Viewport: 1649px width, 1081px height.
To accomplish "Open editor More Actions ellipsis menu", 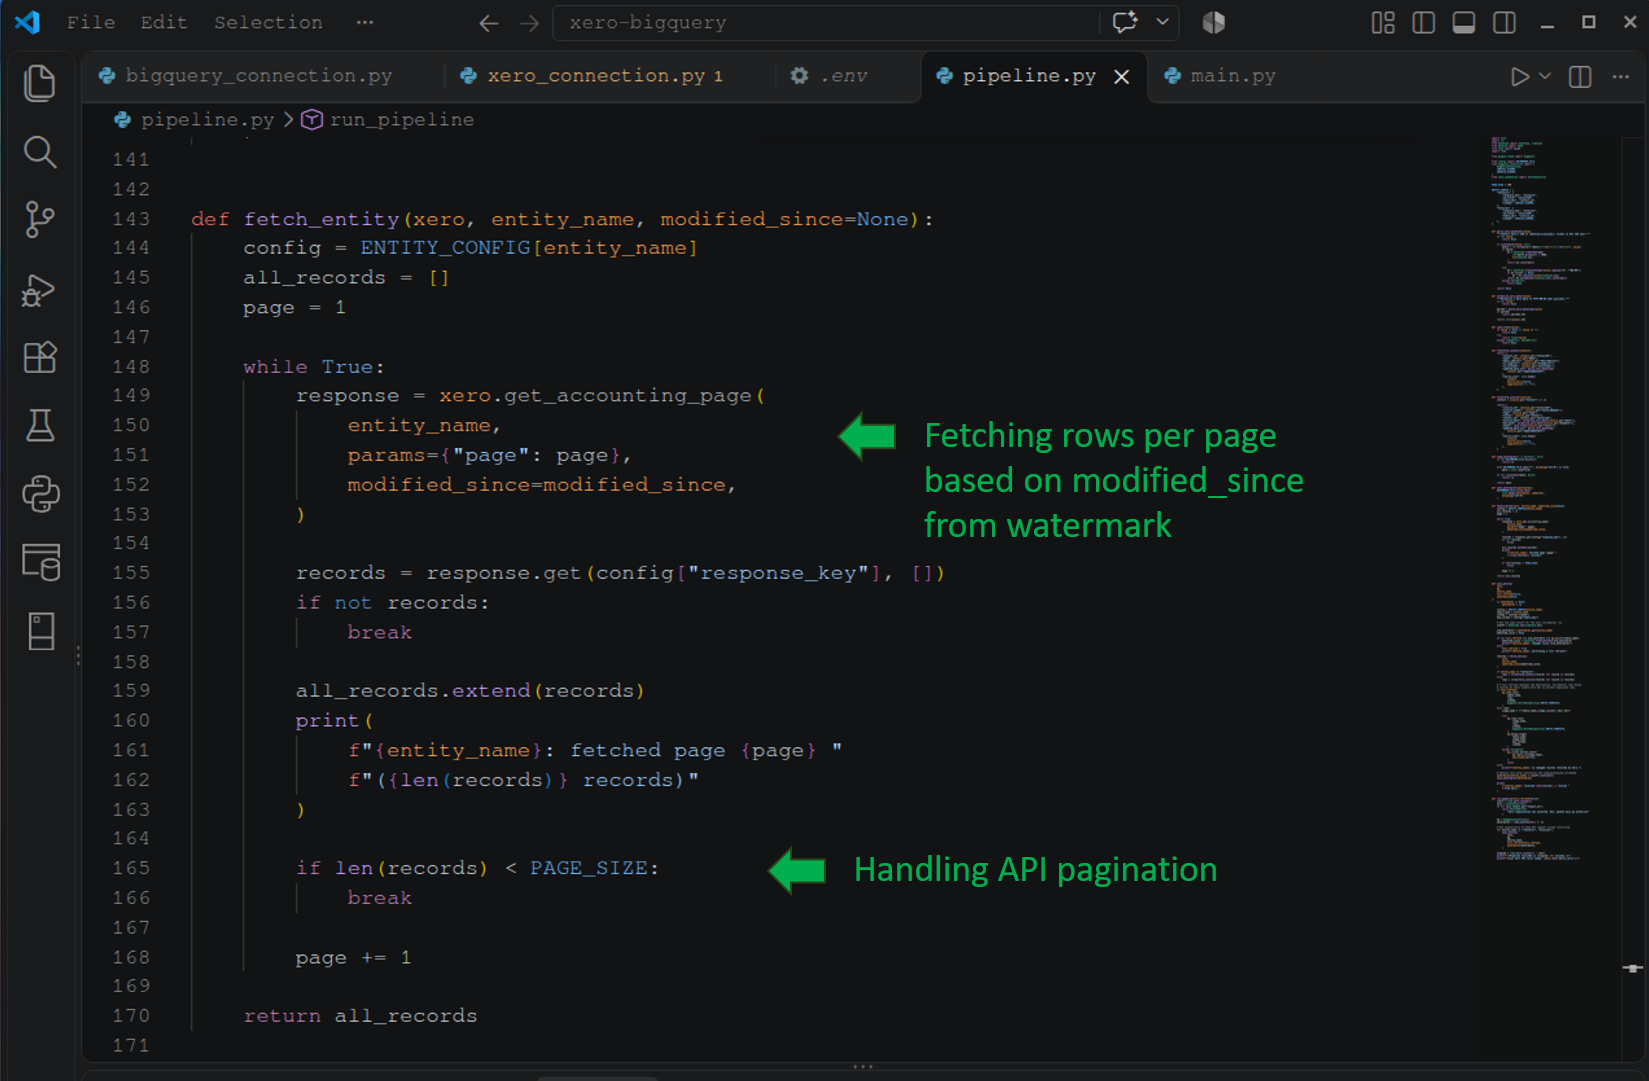I will pyautogui.click(x=1621, y=76).
